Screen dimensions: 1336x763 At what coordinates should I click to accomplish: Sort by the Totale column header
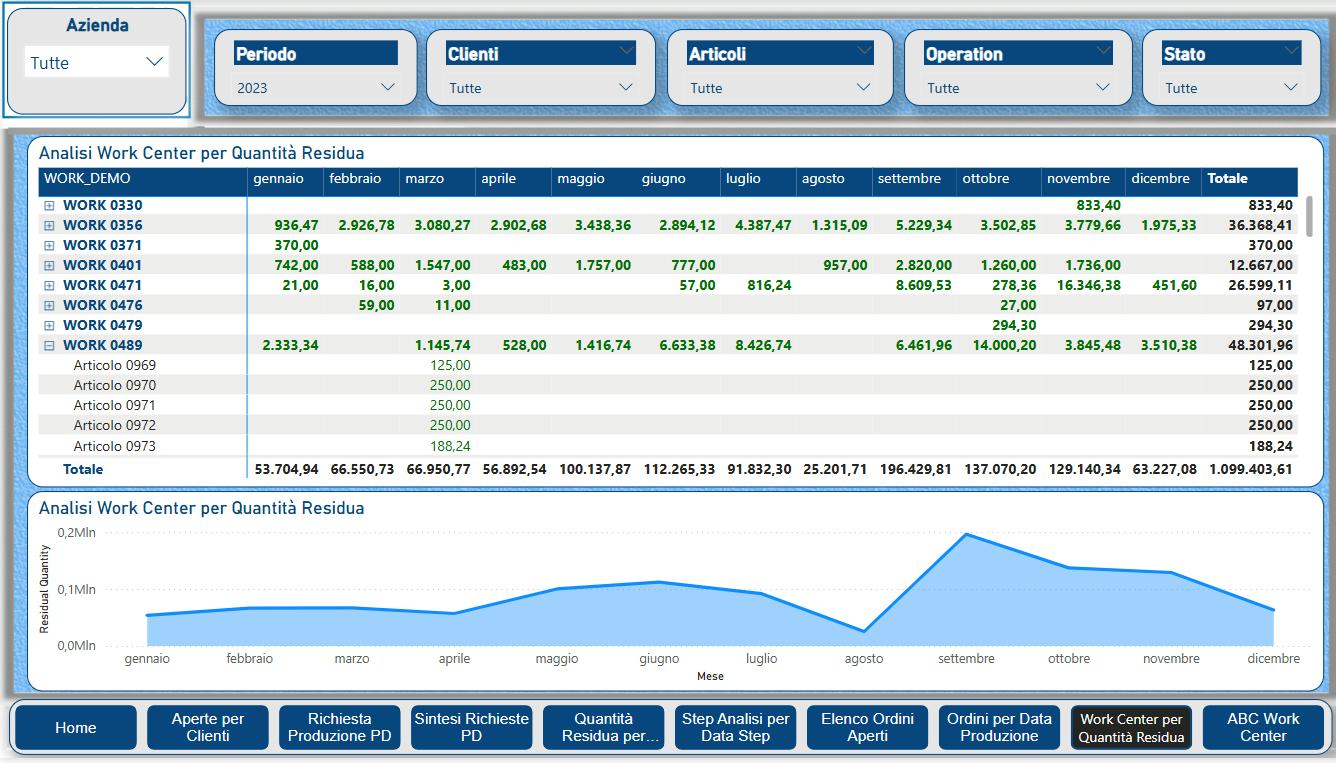tap(1227, 179)
